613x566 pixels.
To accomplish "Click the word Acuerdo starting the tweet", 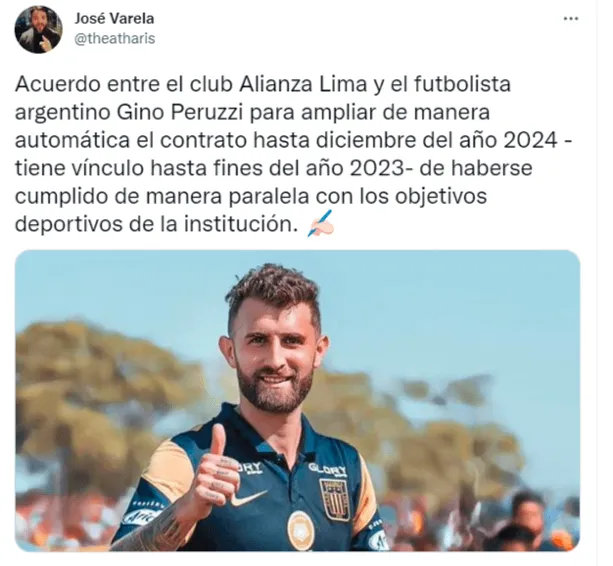I will (x=58, y=84).
